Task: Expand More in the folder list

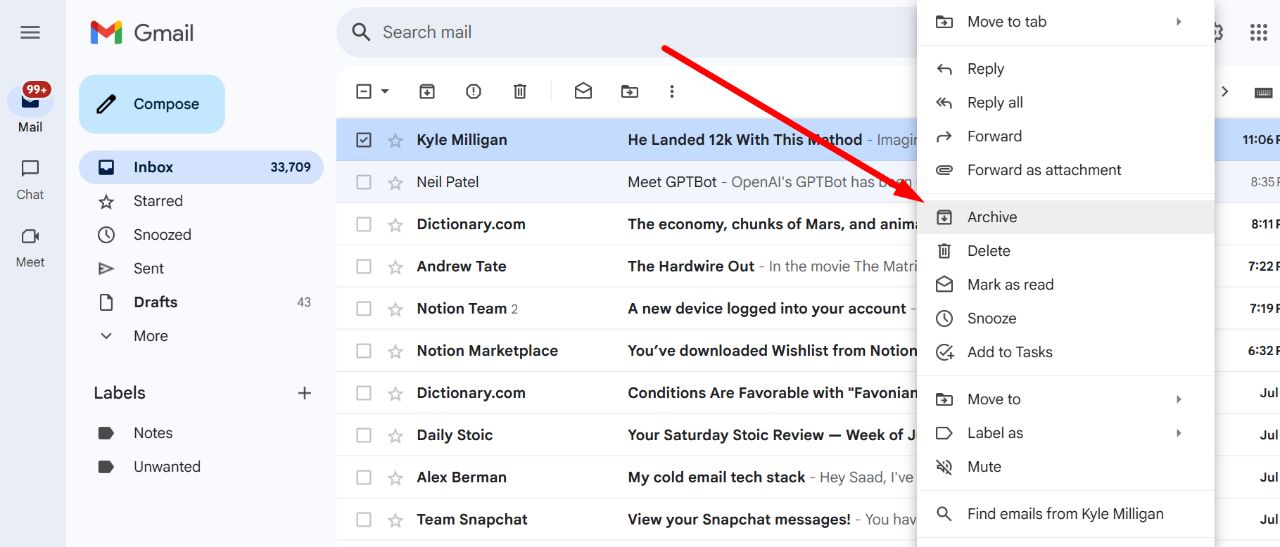Action: pyautogui.click(x=201, y=336)
